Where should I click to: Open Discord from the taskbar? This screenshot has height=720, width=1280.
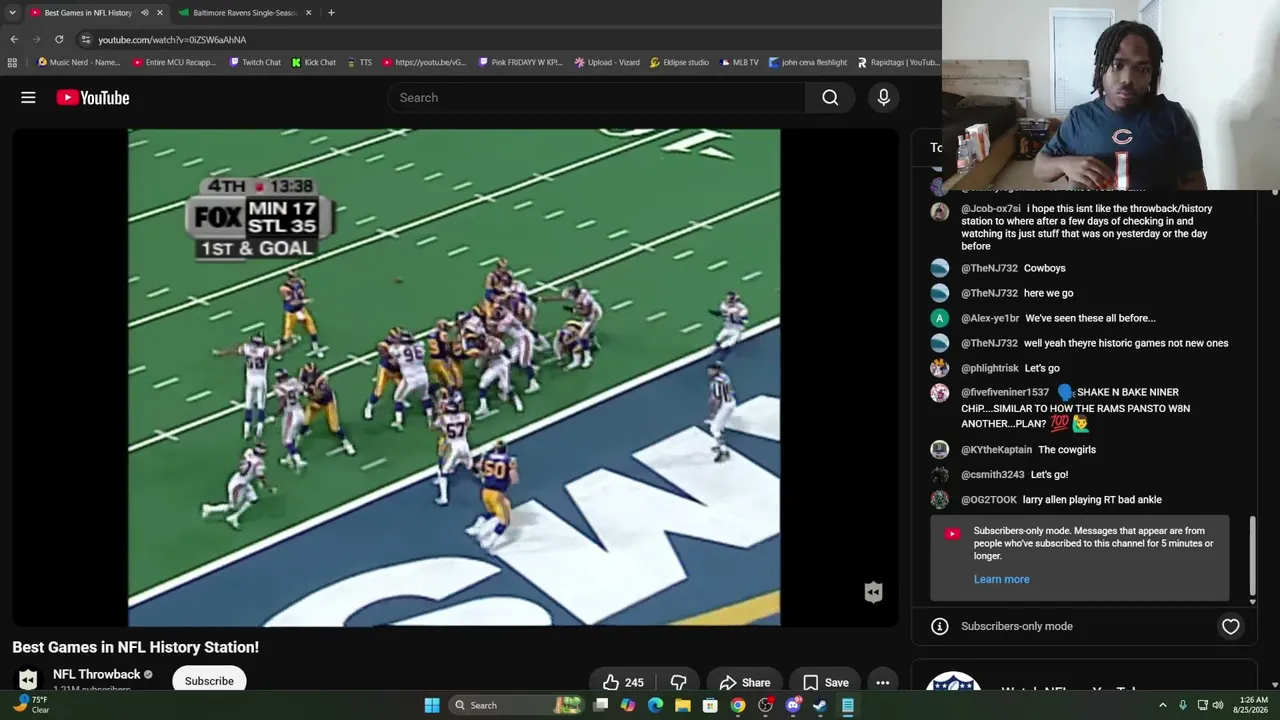click(x=793, y=705)
